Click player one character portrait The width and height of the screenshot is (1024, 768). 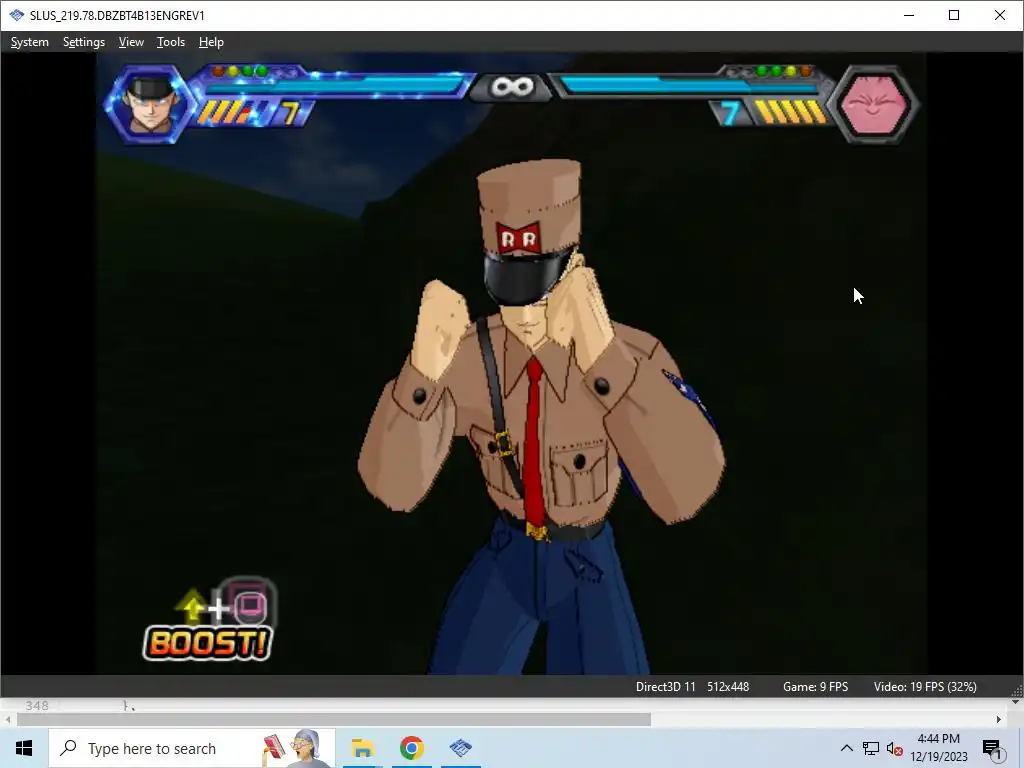(150, 104)
